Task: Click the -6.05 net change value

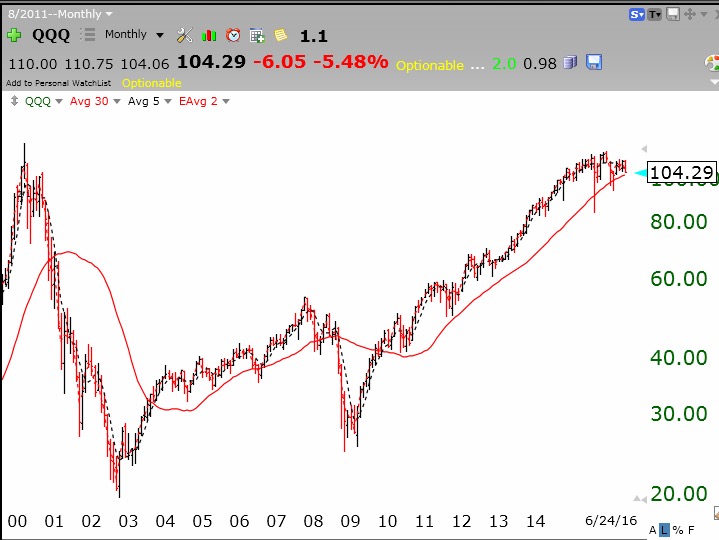Action: [x=279, y=62]
